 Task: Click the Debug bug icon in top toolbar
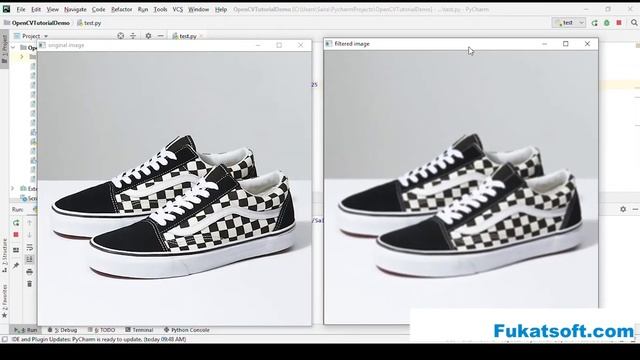point(607,23)
